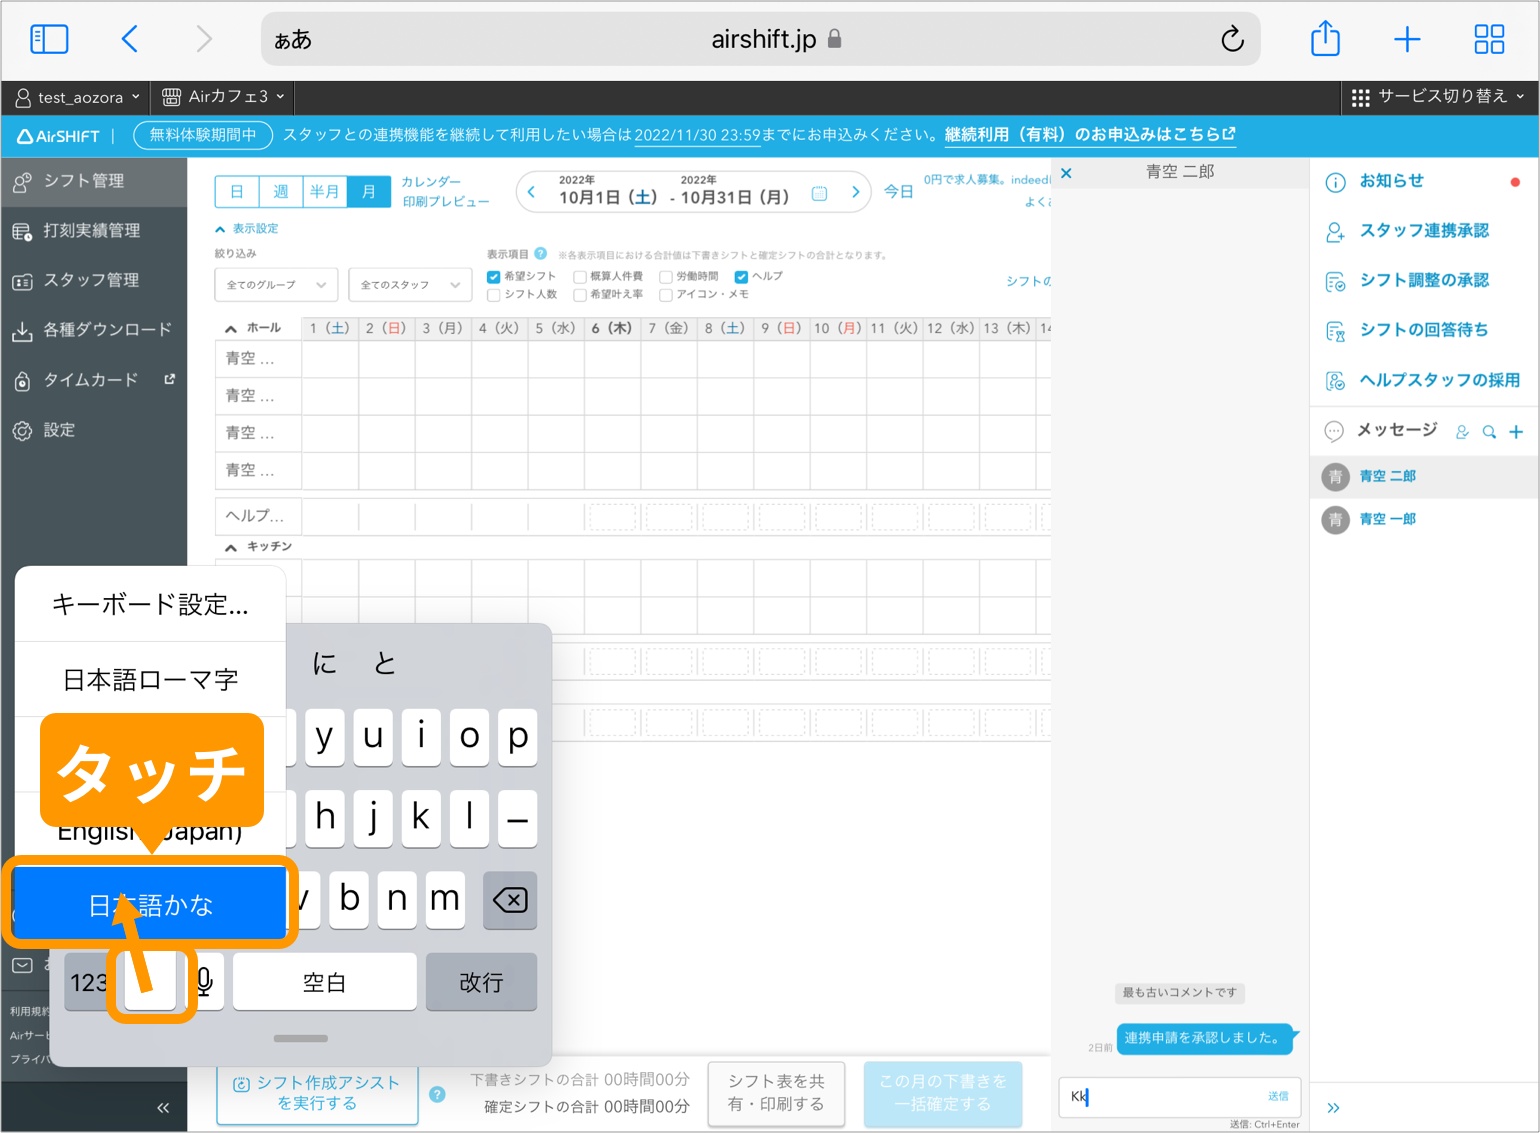The width and height of the screenshot is (1540, 1133).
Task: Open the 全てのスタッフ dropdown
Action: click(410, 285)
